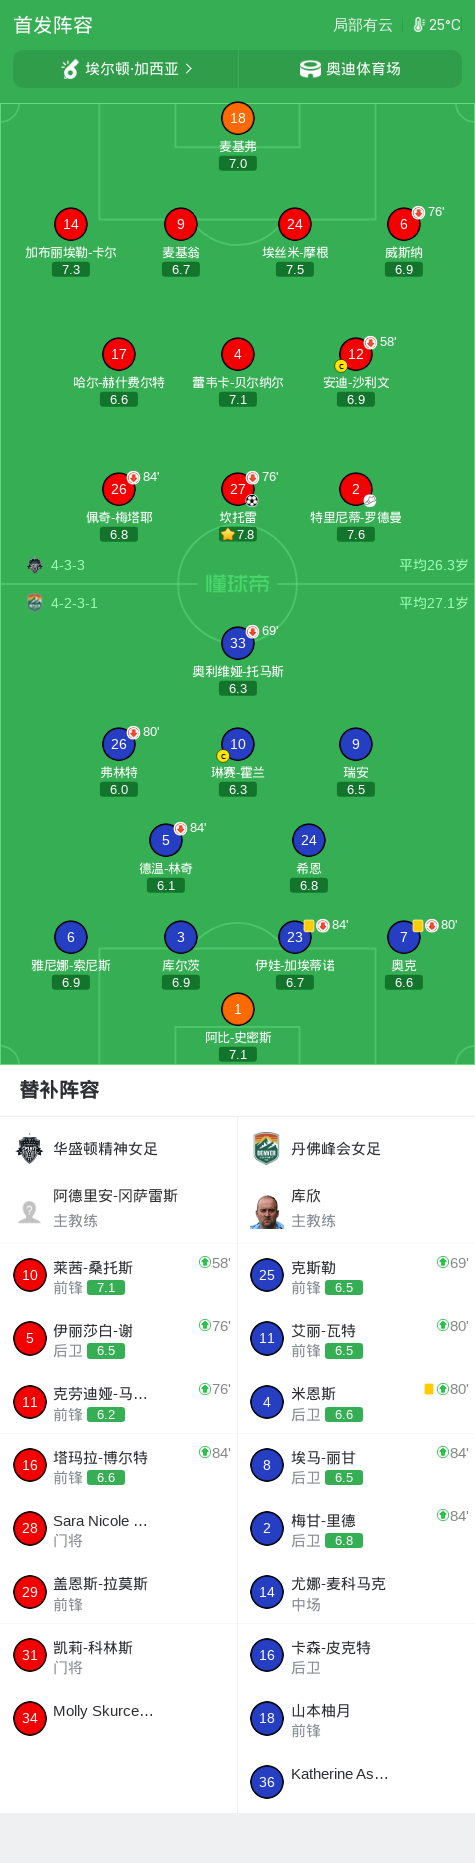475x1863 pixels.
Task: Expand referee 埃尔顿·加西亚 details chevron
Action: [189, 69]
